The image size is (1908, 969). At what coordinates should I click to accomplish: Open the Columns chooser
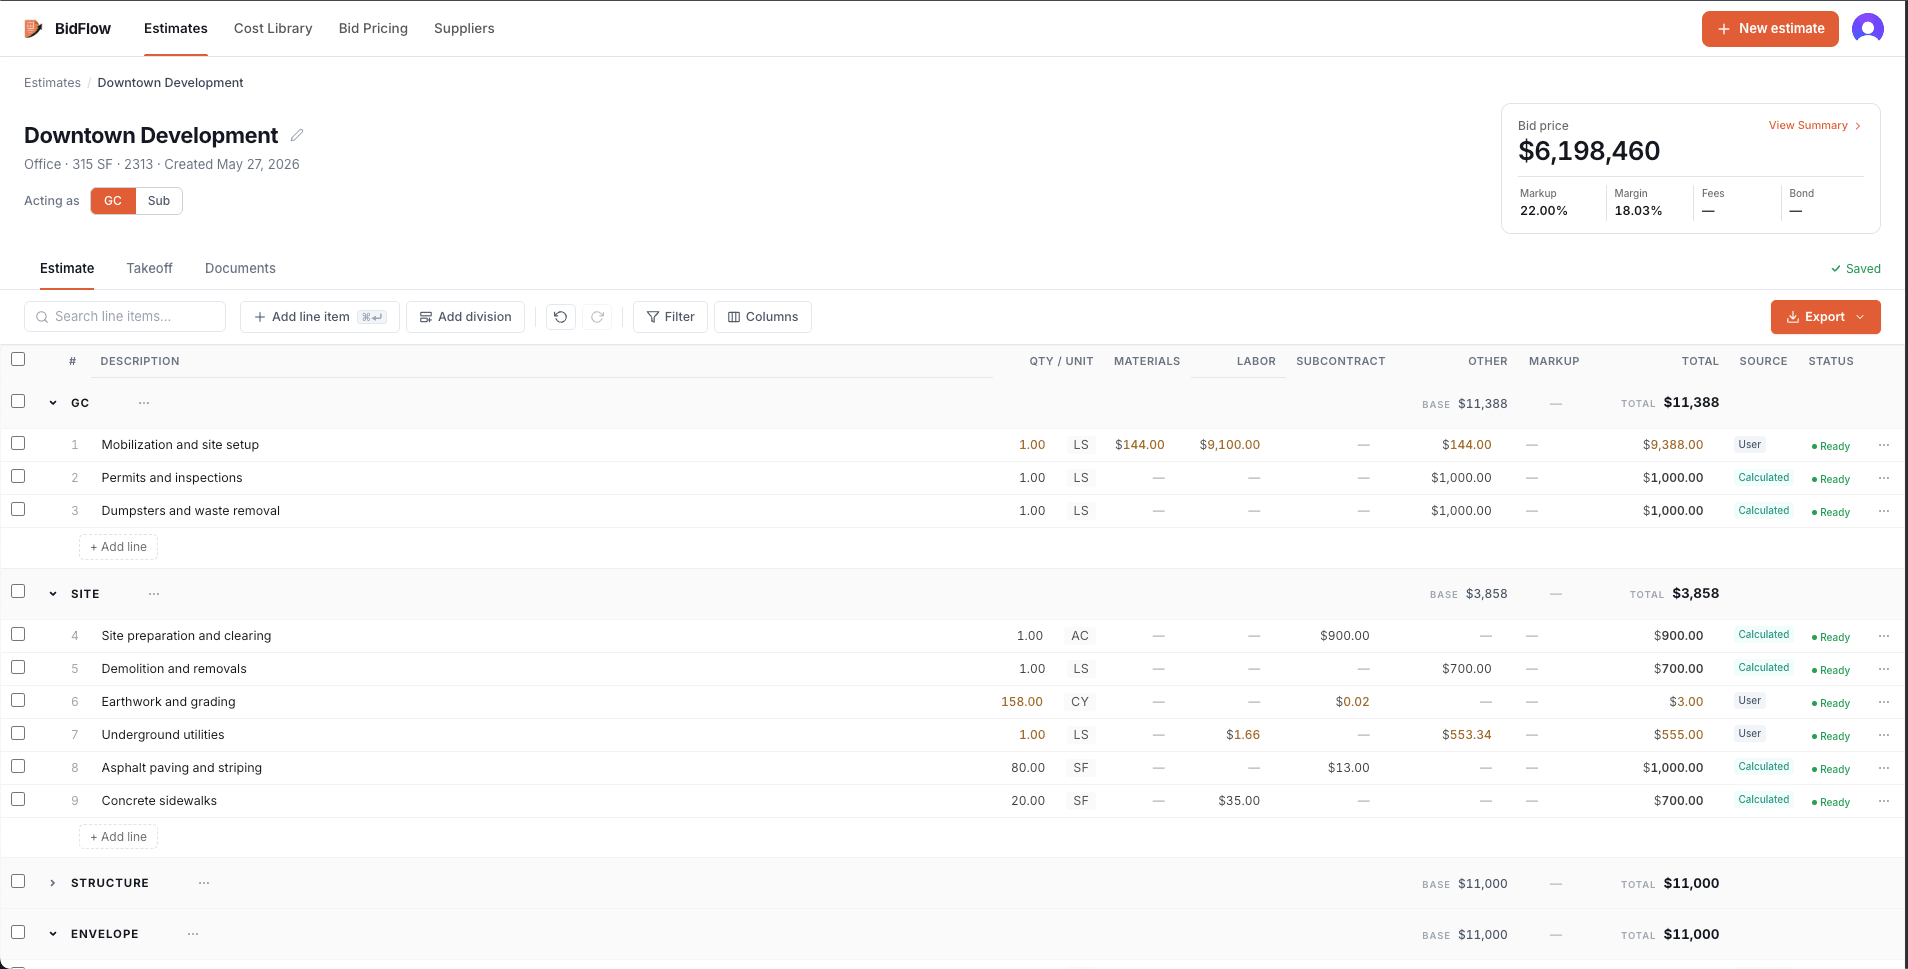(x=763, y=317)
